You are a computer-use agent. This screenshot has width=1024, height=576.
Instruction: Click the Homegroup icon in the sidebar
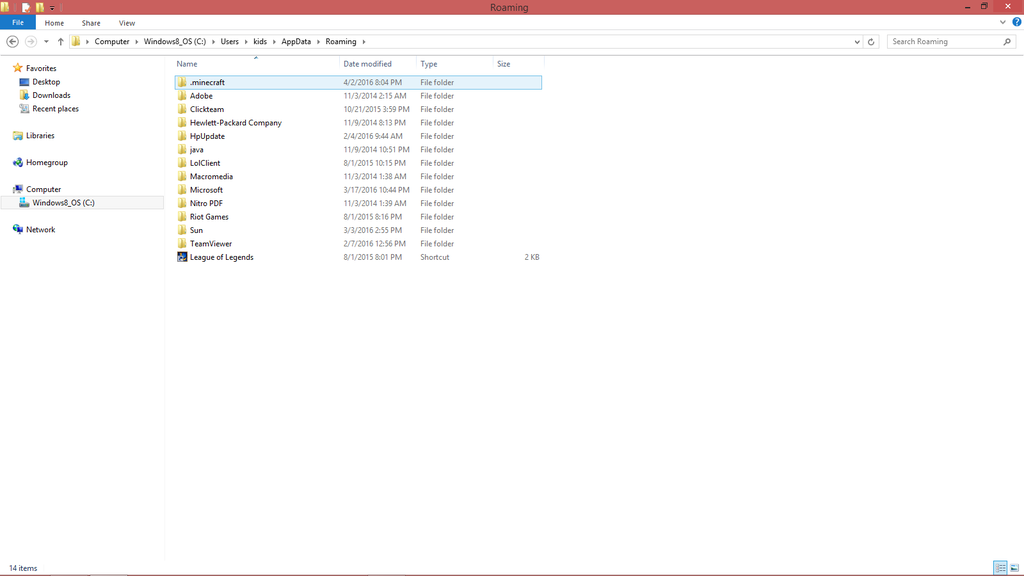[18, 162]
